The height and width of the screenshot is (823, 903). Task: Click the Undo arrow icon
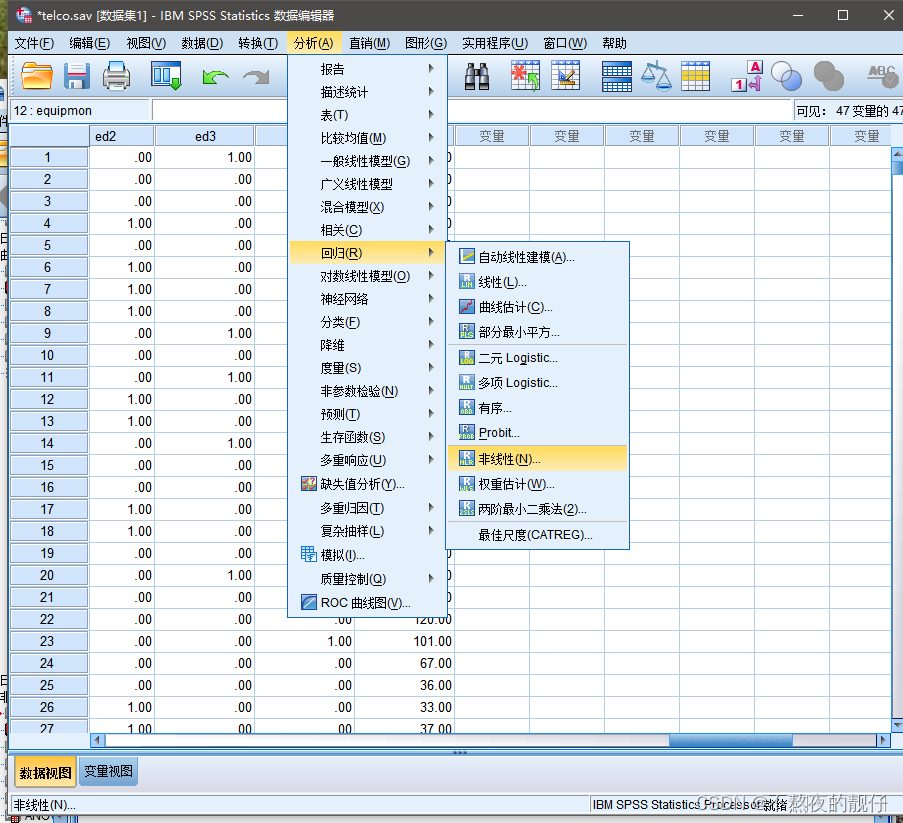pyautogui.click(x=215, y=77)
